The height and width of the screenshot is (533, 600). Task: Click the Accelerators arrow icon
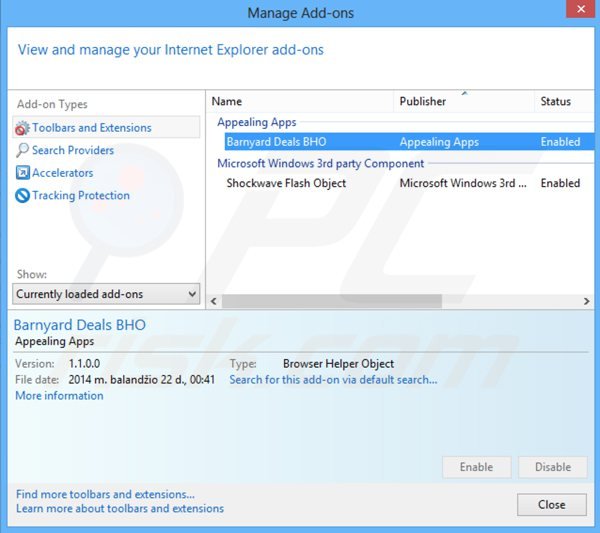[22, 173]
